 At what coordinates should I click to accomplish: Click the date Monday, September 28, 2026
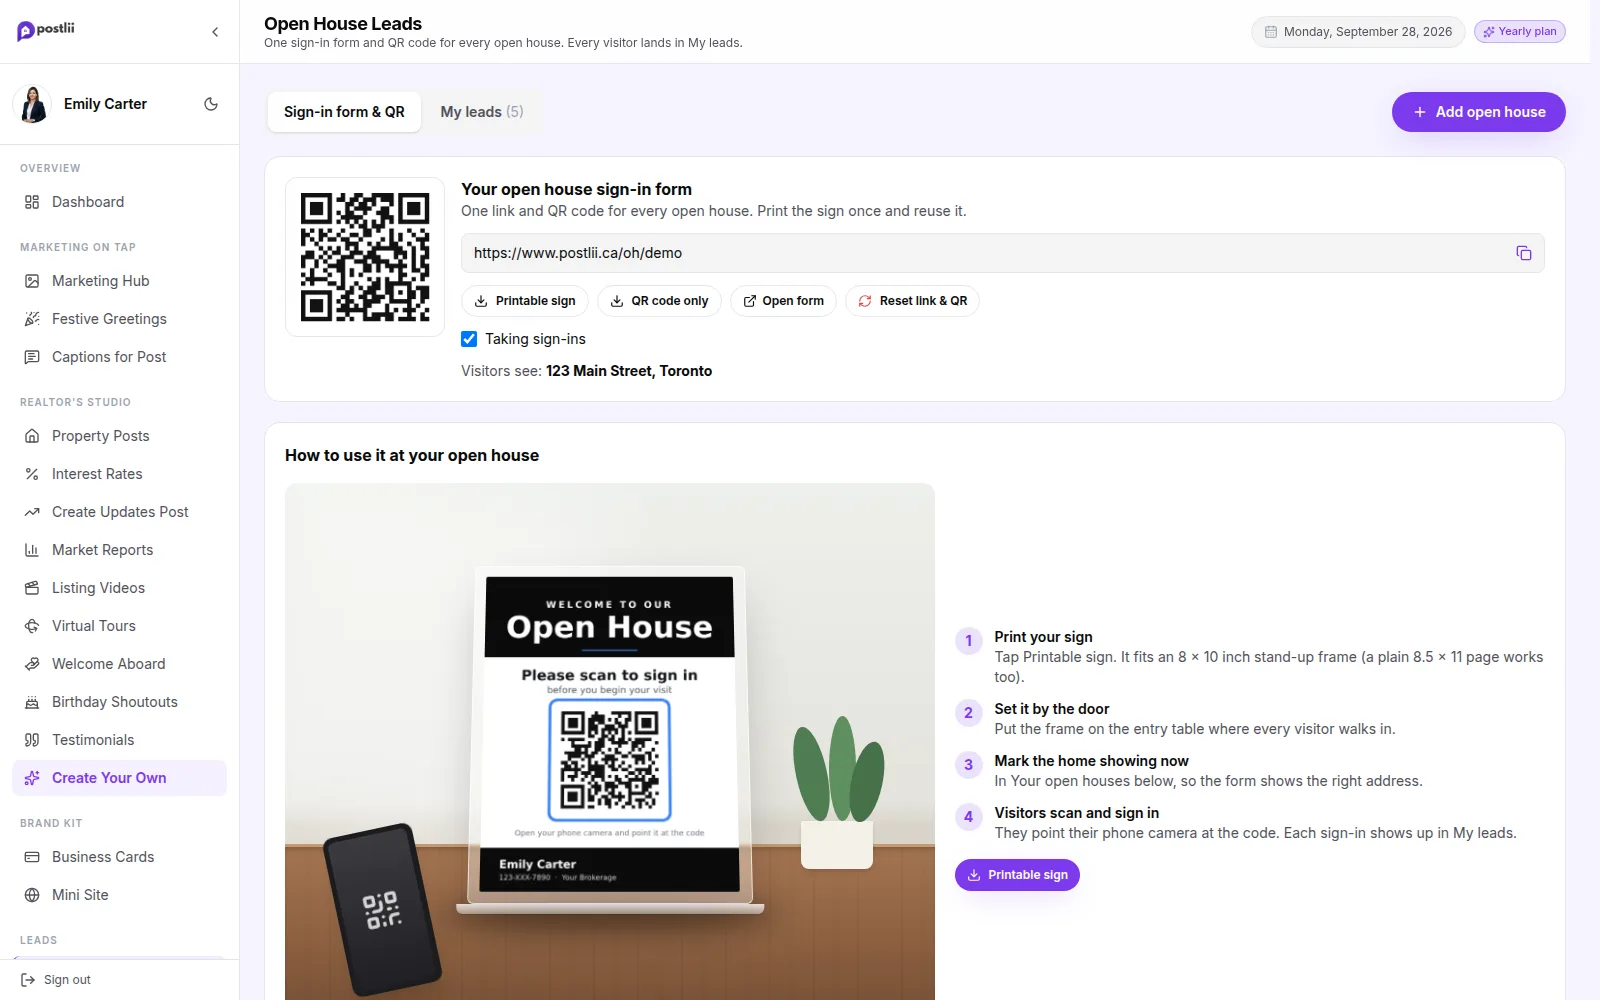(1358, 32)
